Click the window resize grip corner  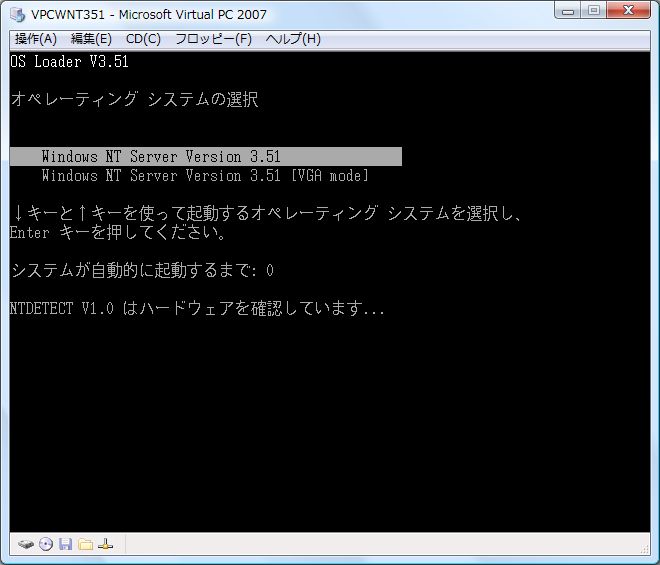[644, 549]
